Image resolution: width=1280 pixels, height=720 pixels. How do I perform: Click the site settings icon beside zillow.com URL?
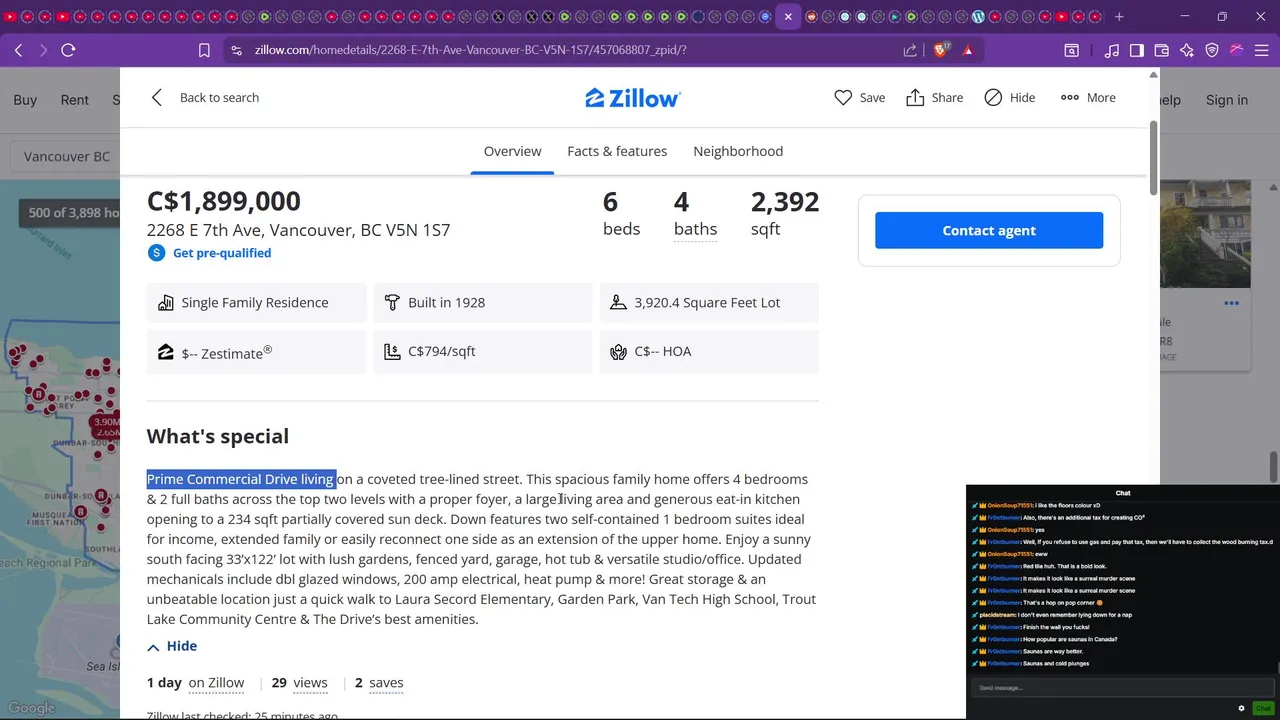(x=236, y=50)
